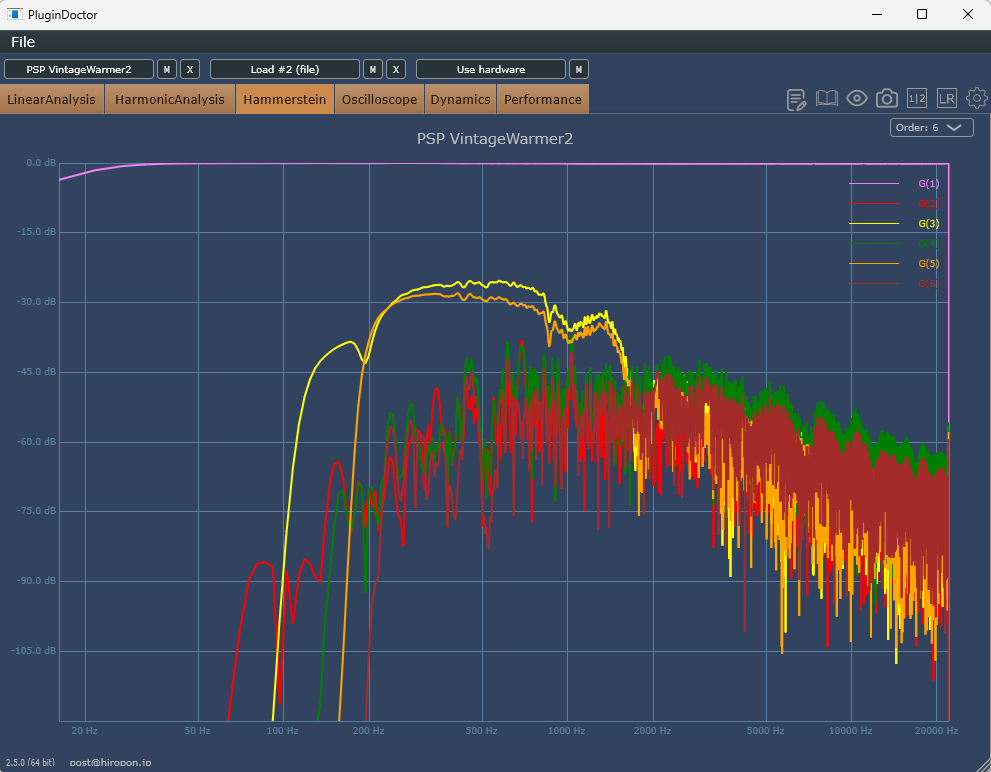This screenshot has width=991, height=772.
Task: Click the eye view icon in toolbar
Action: 857,98
